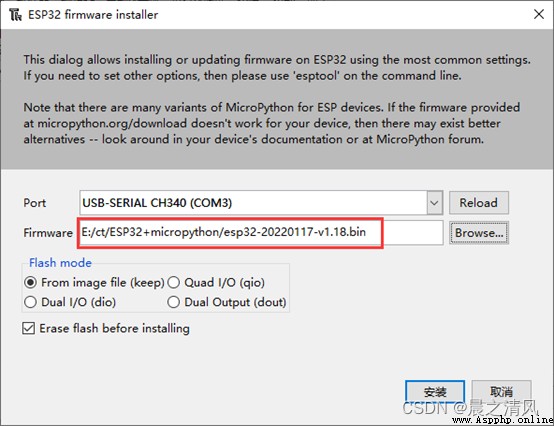Screen dimensions: 554x426
Task: Click into the Firmware file path field
Action: (260, 232)
